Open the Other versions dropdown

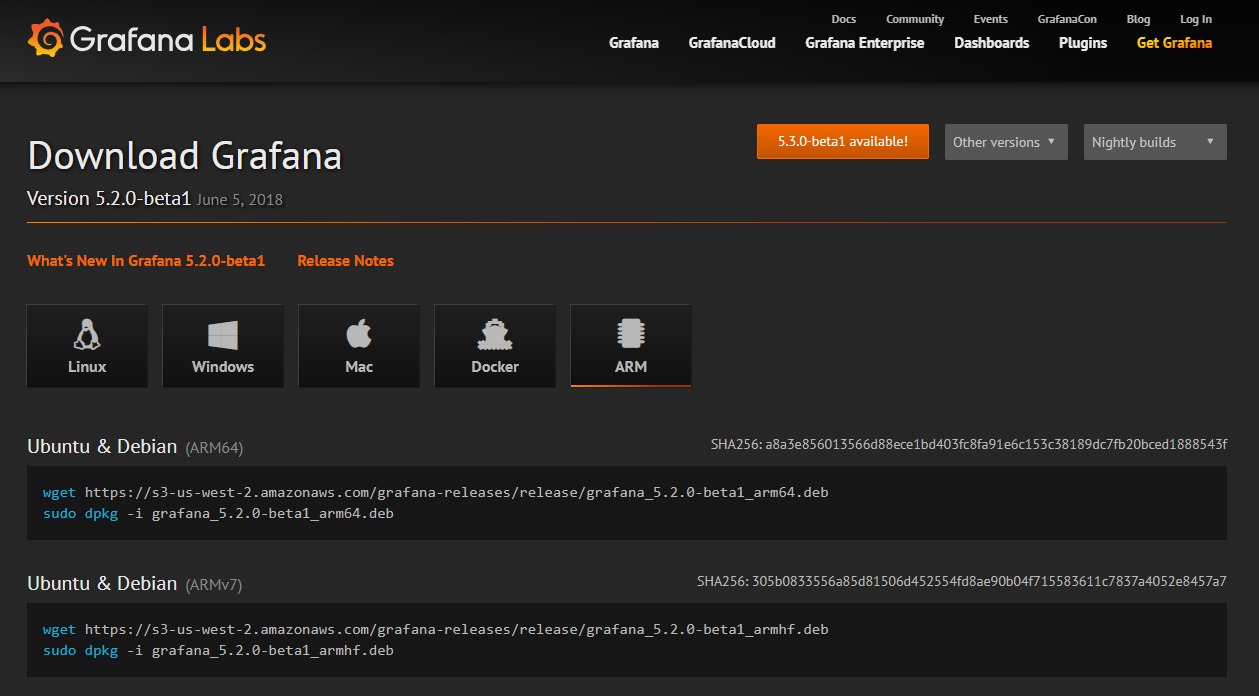click(x=1006, y=142)
